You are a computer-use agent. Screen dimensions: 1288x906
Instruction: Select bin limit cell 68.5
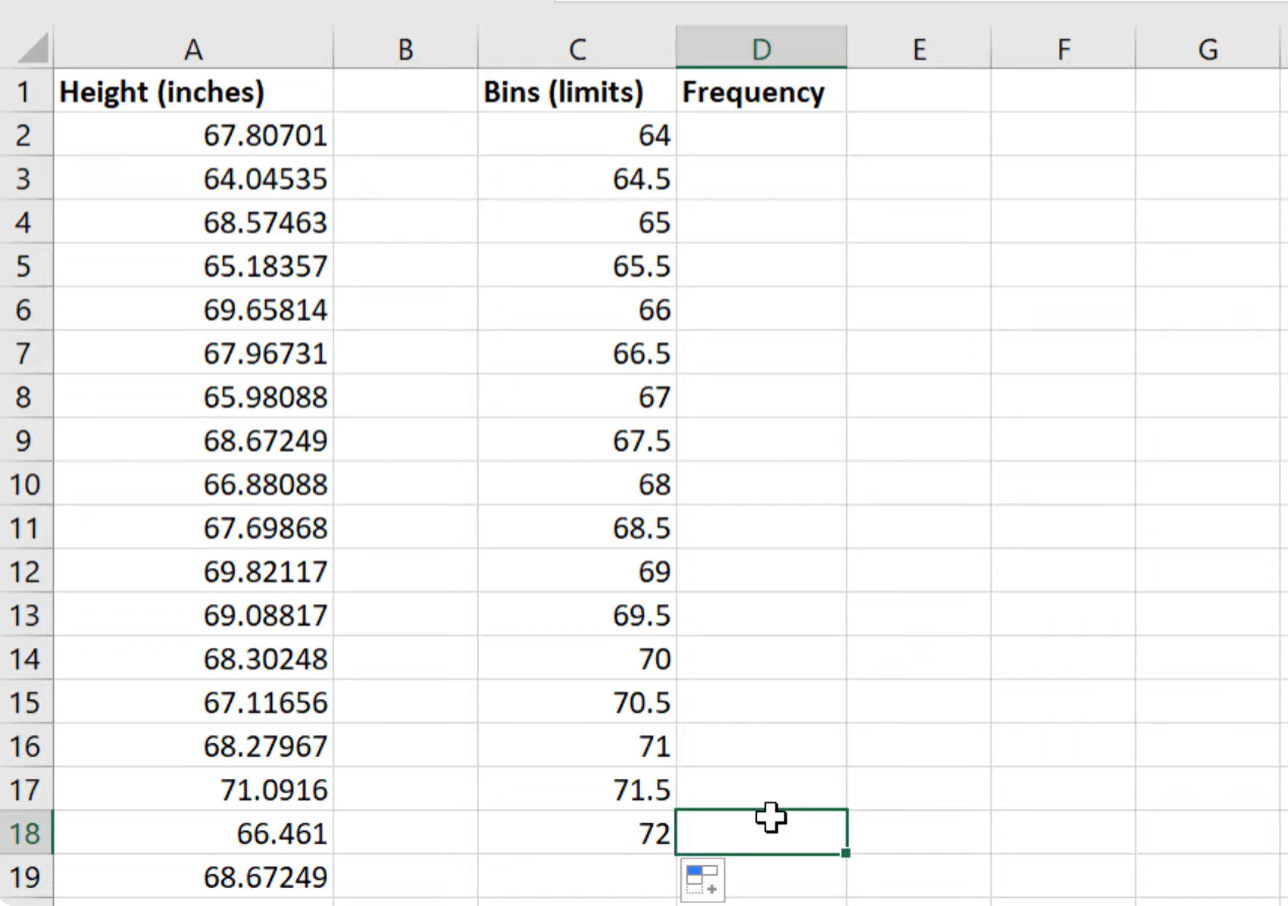[577, 528]
